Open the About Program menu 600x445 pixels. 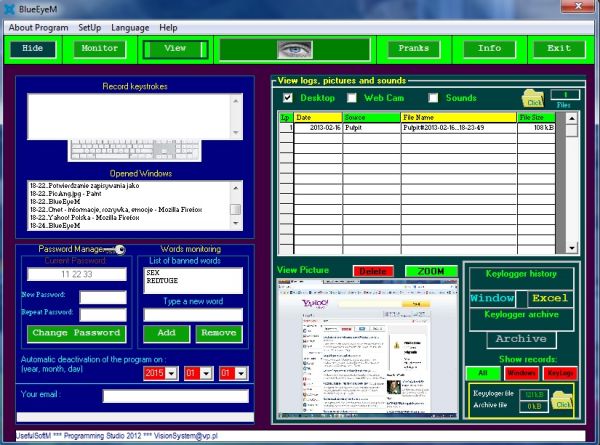[x=38, y=28]
